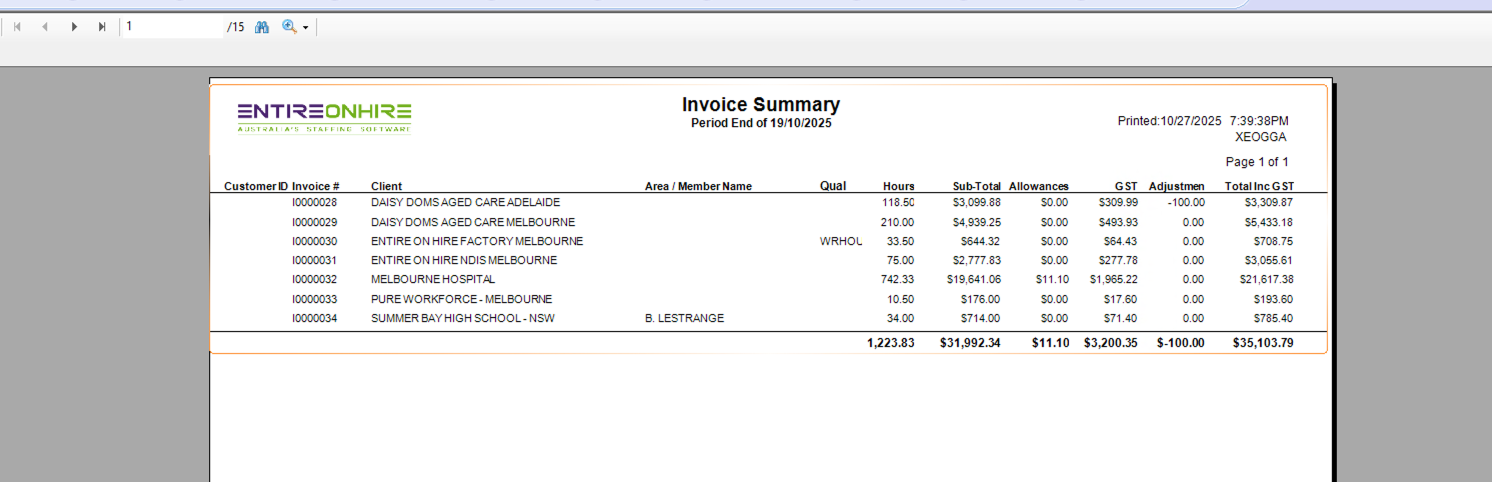1492x482 pixels.
Task: Go to the first page of the report
Action: tap(17, 27)
